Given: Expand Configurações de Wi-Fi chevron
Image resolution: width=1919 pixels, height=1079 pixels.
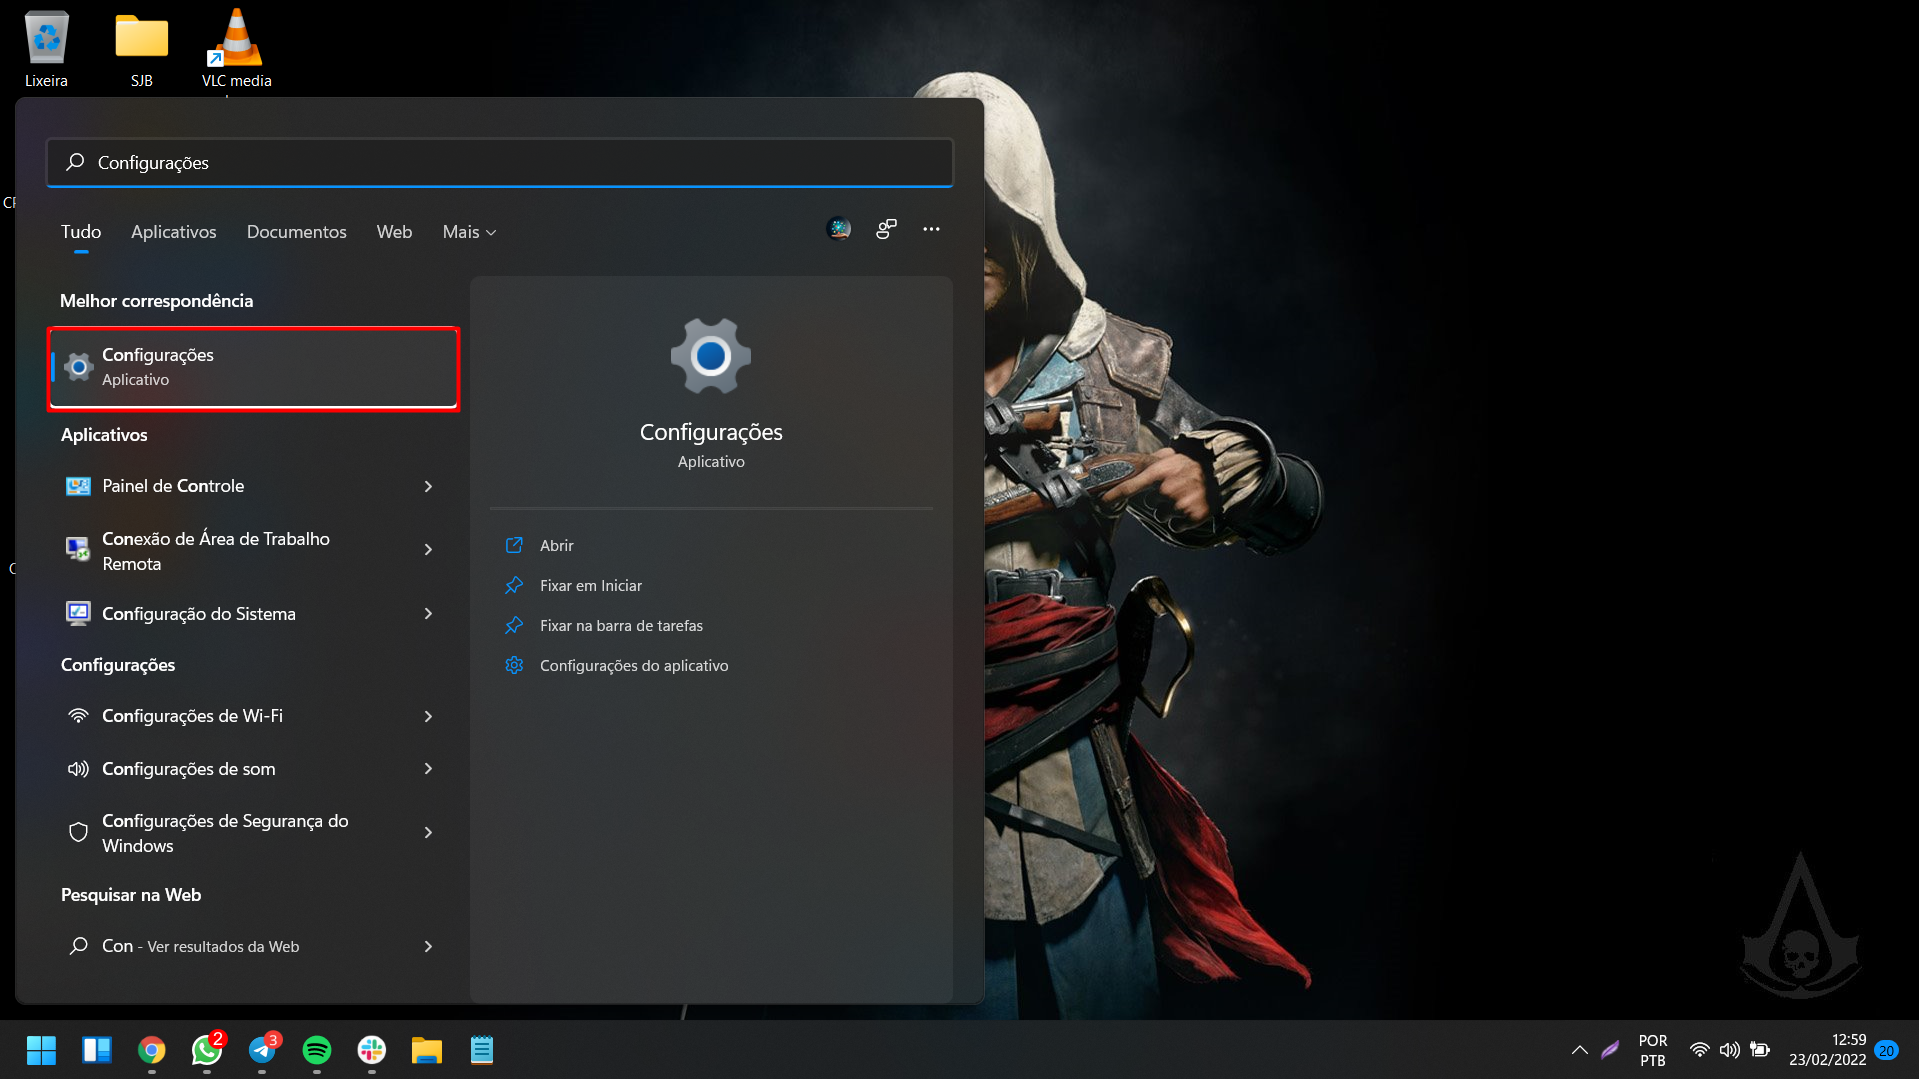Looking at the screenshot, I should tap(428, 716).
